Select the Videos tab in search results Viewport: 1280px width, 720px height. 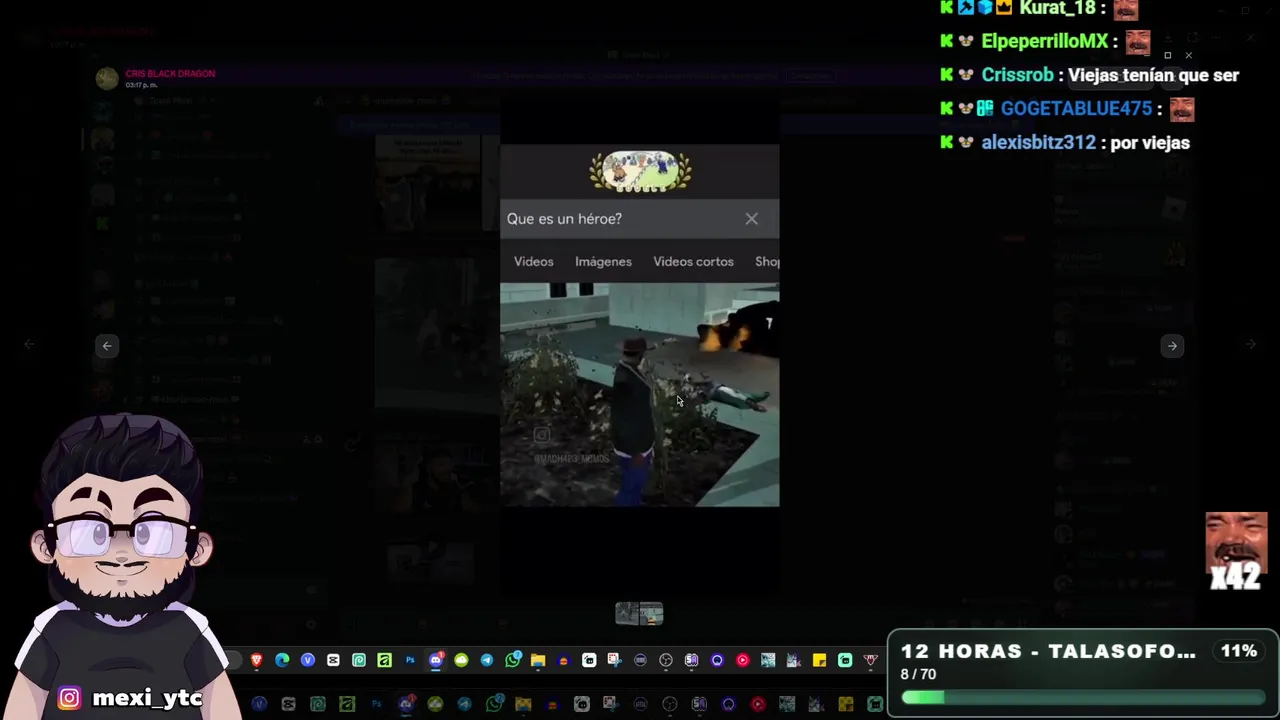(533, 261)
